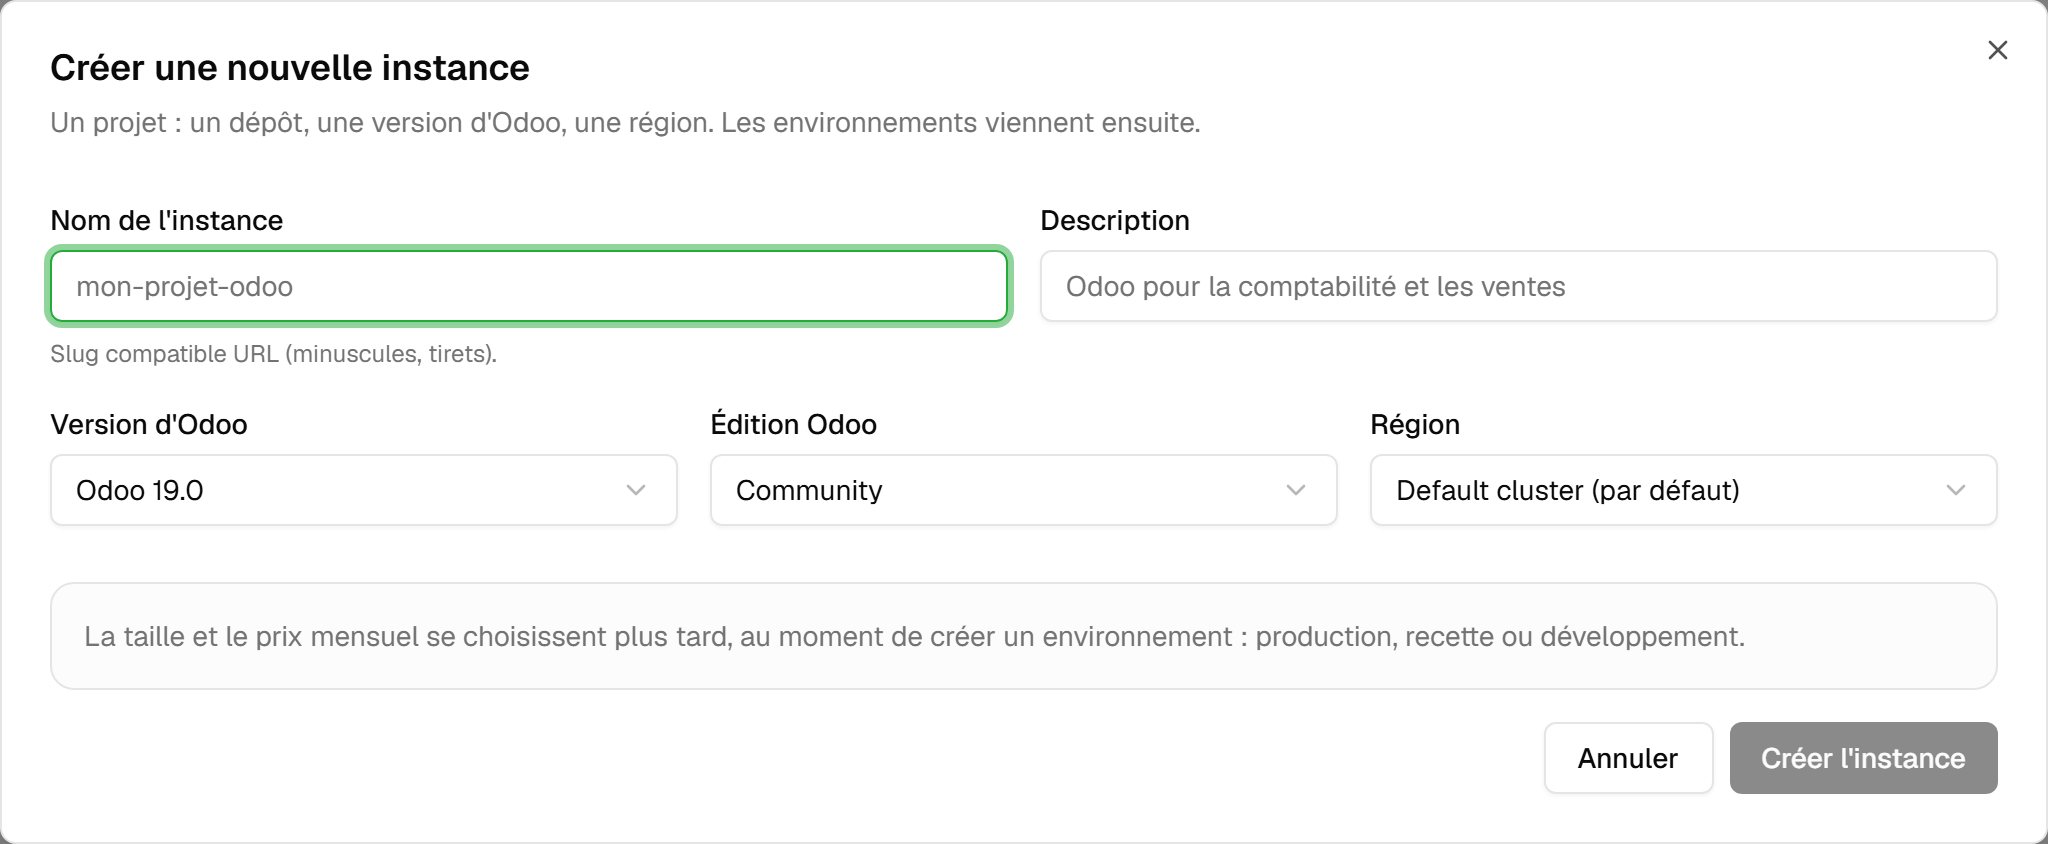Click the 'Édition Odoo' label

pos(794,424)
